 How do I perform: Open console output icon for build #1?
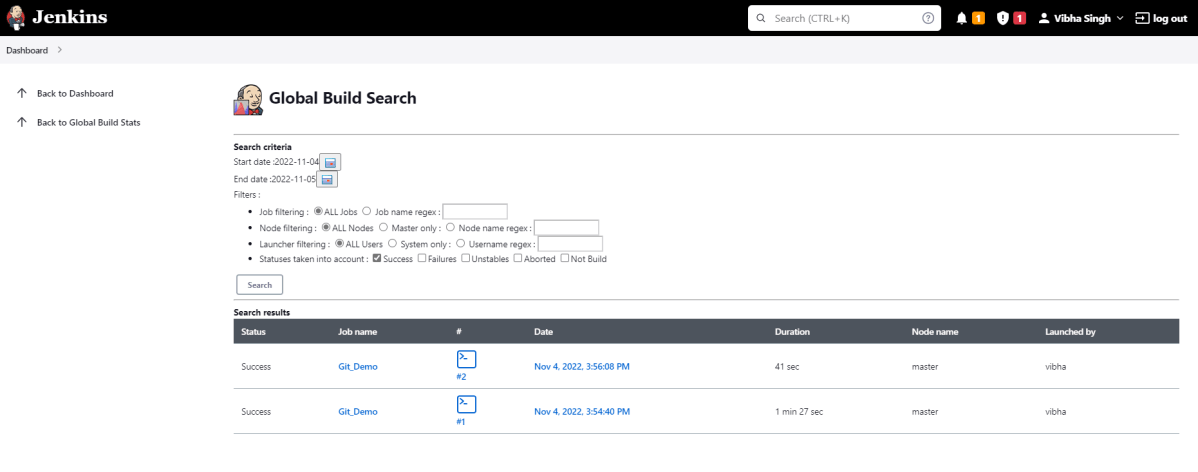(x=466, y=404)
